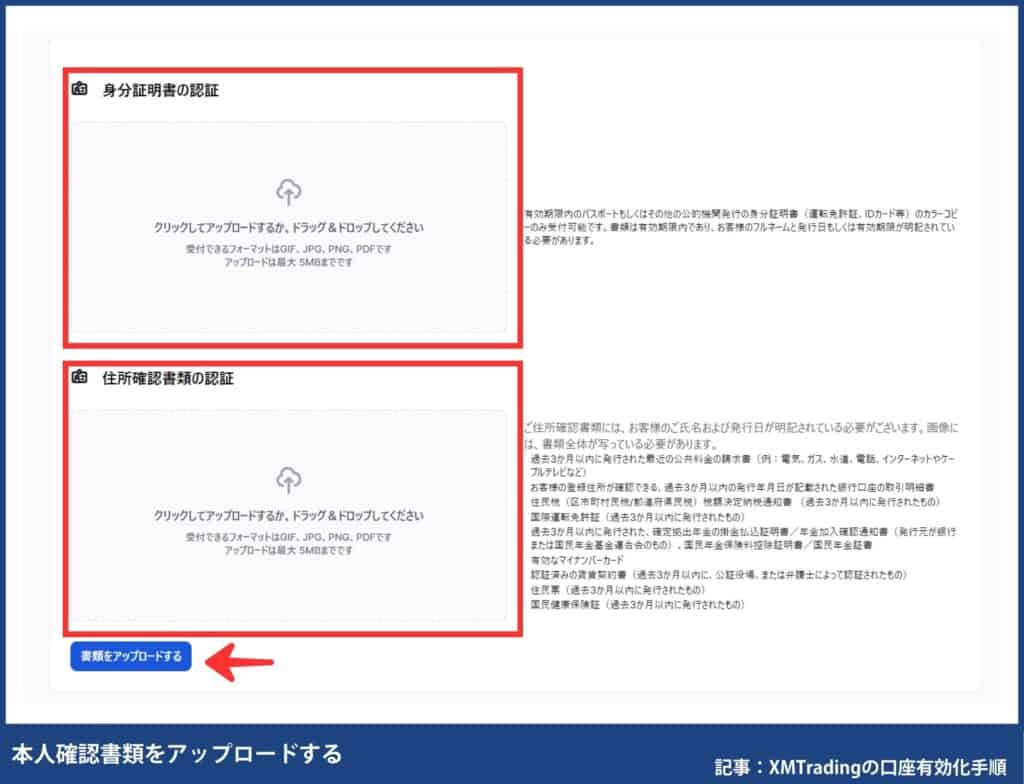Click the passport ID requirement text 有効期限内のパスポート

pyautogui.click(x=741, y=227)
